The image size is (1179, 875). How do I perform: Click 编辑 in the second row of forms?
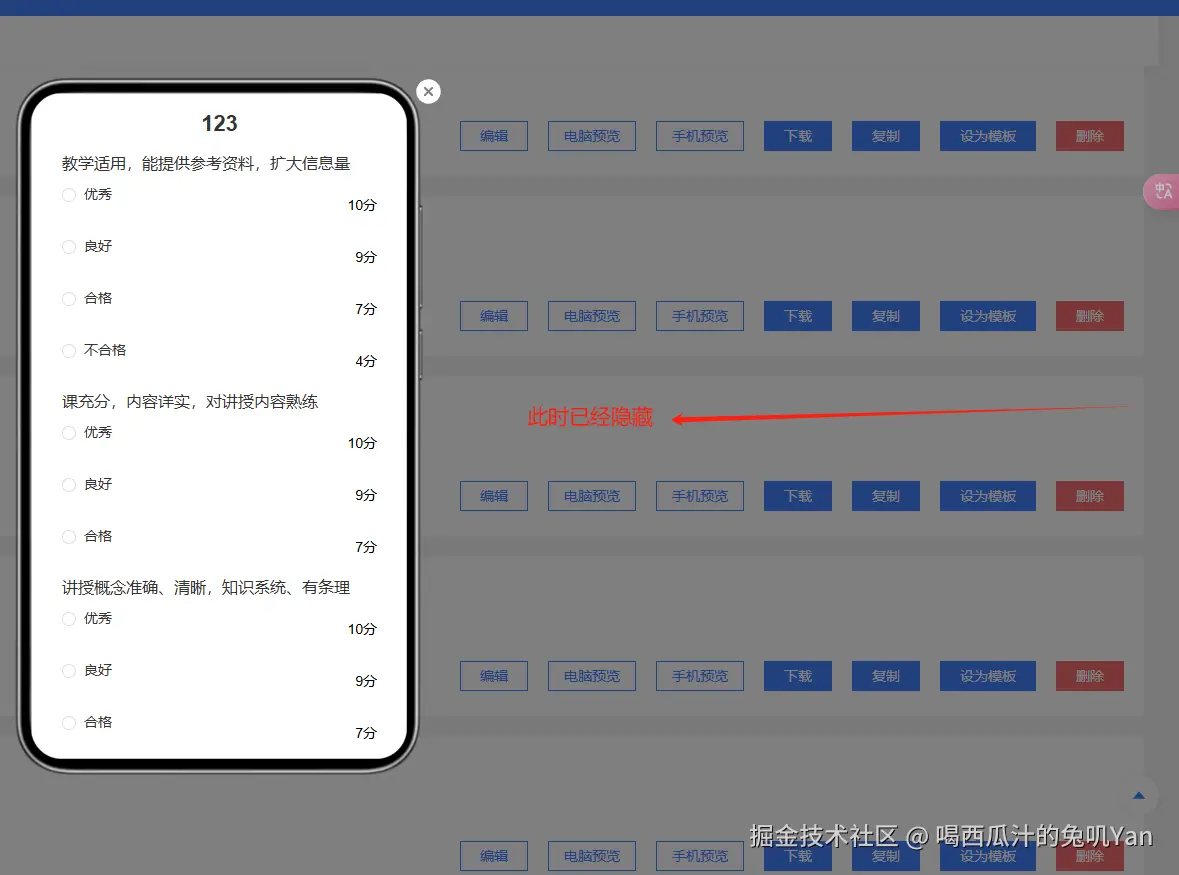pyautogui.click(x=493, y=316)
